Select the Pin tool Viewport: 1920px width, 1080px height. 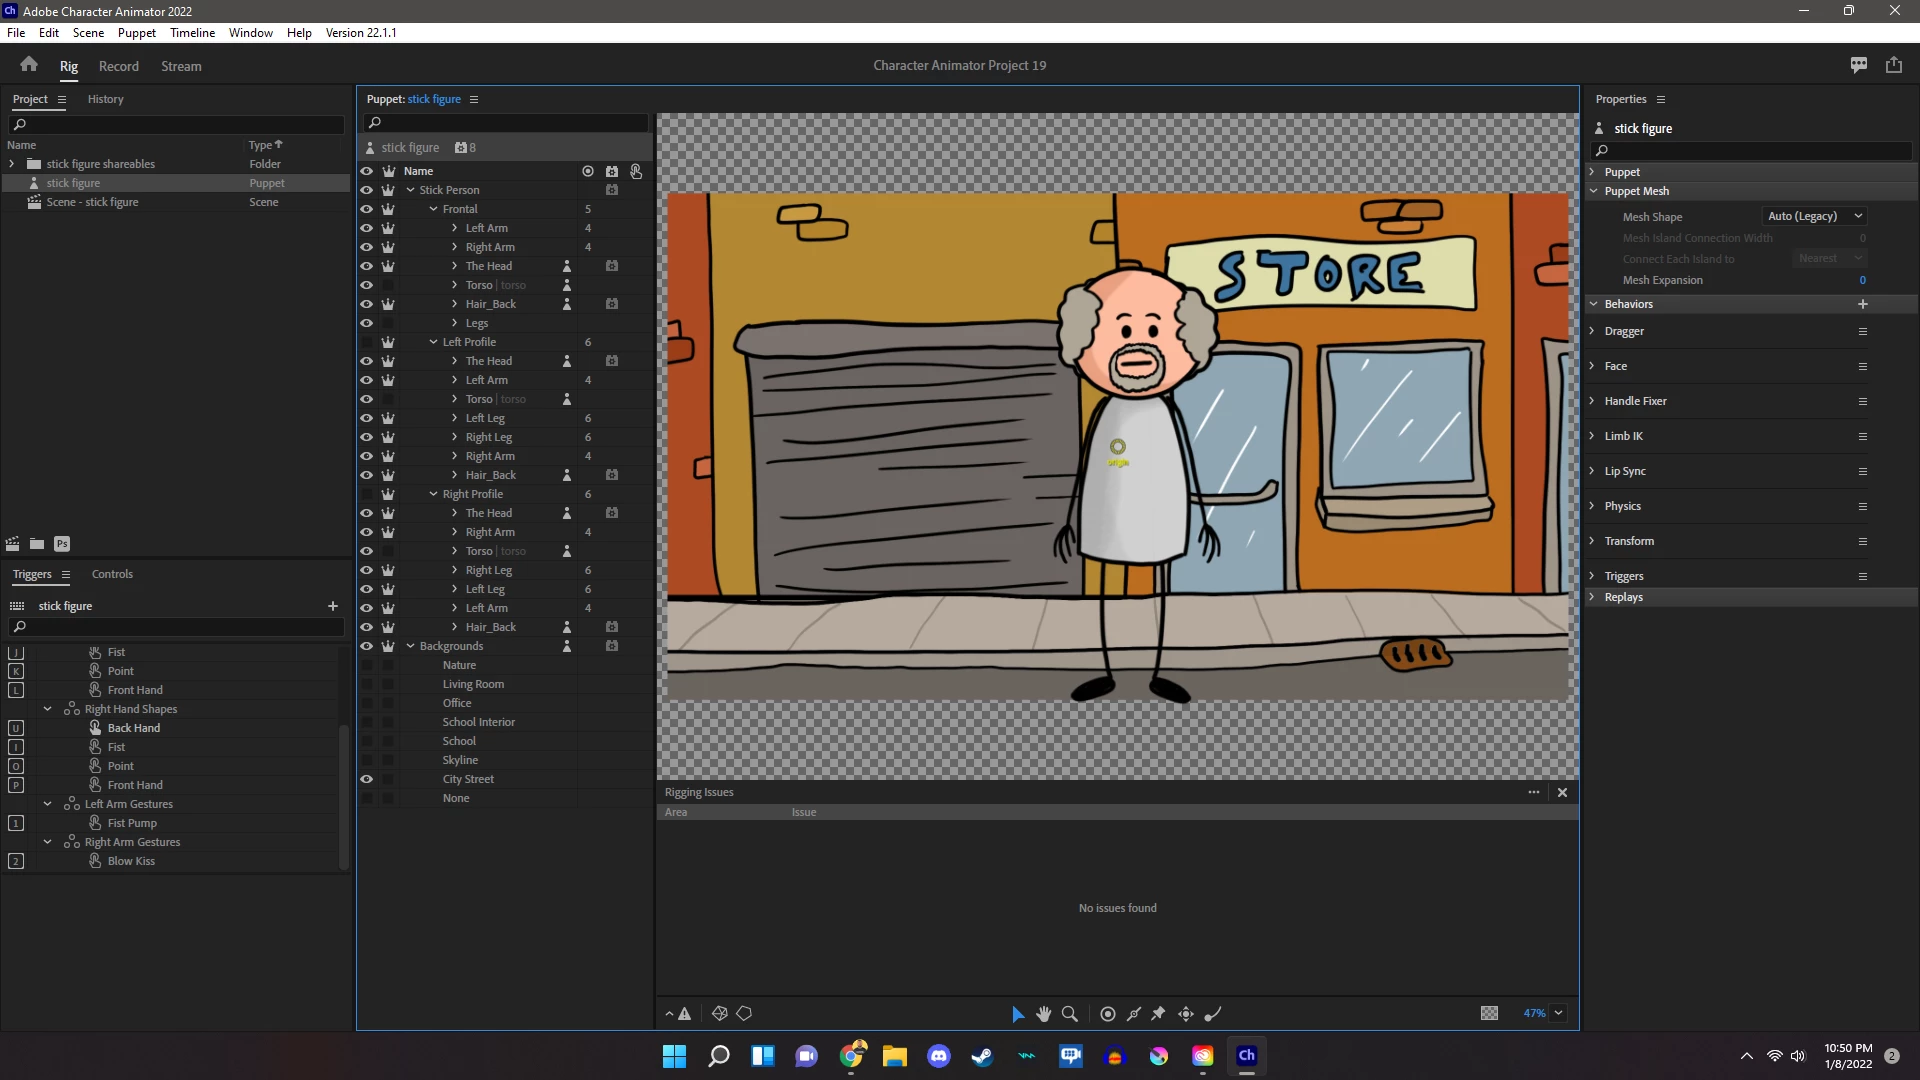[x=1158, y=1014]
